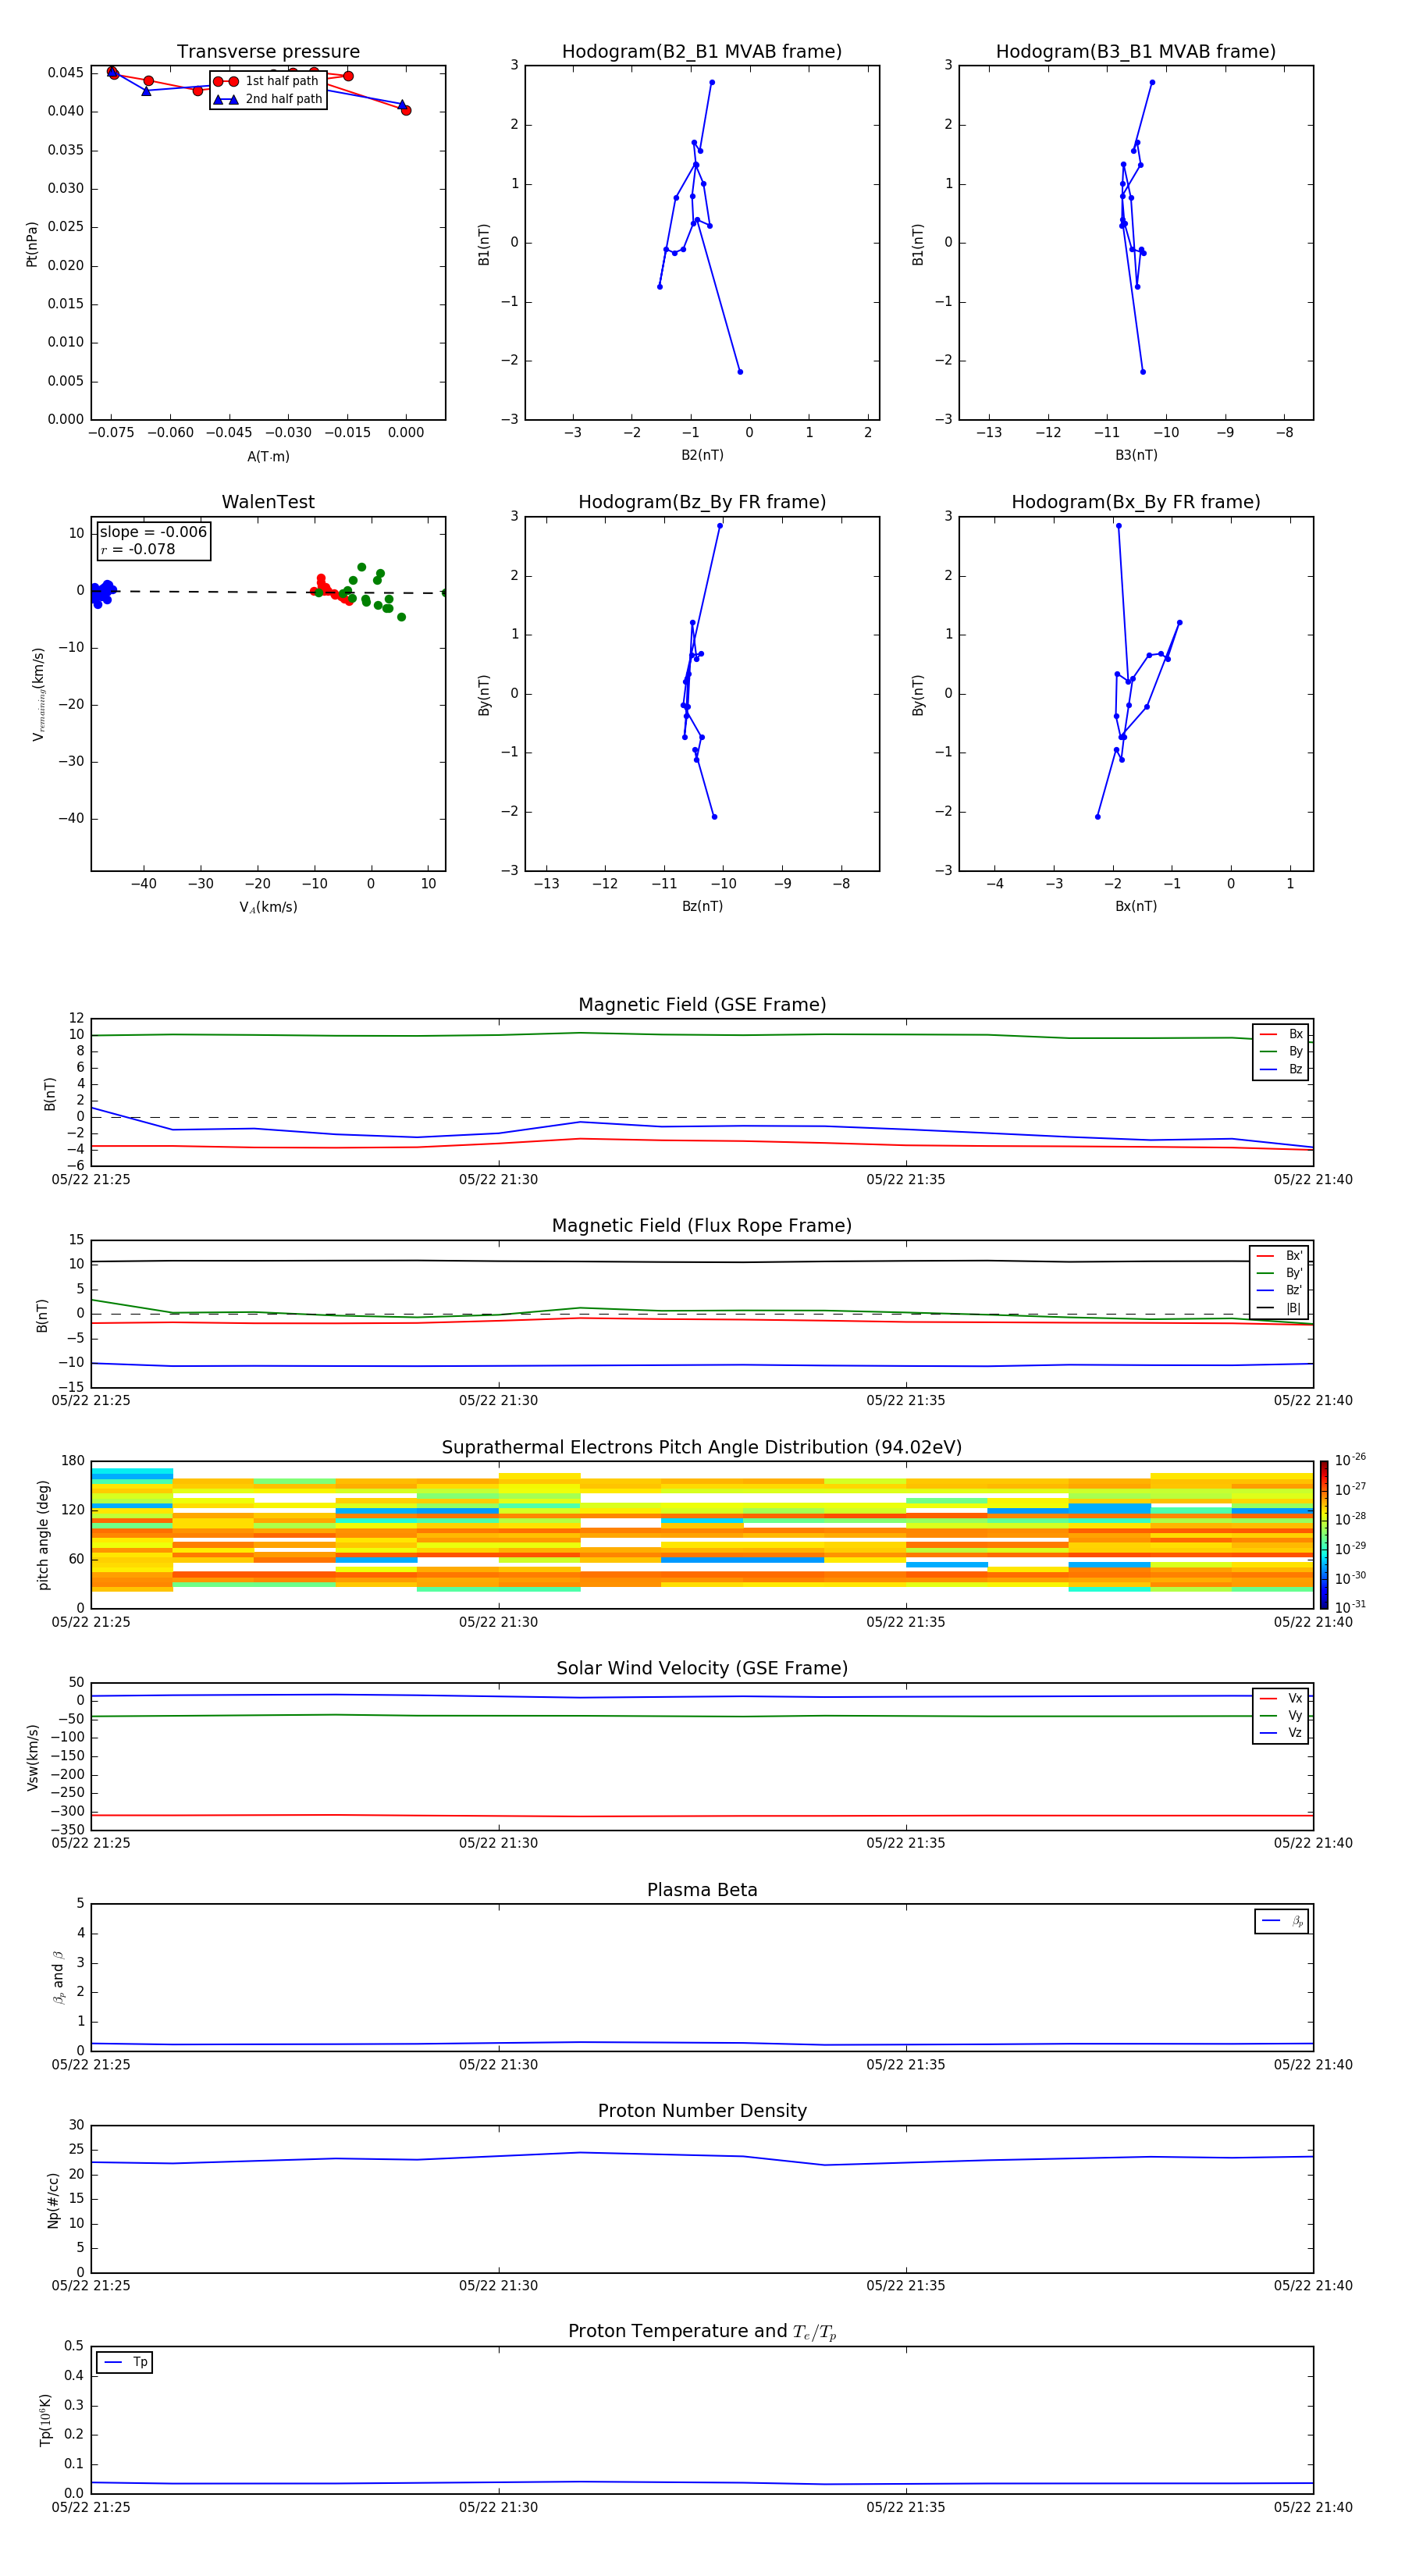Click the '2nd half path' legend entry
The image size is (1405, 2576).
coord(268,99)
